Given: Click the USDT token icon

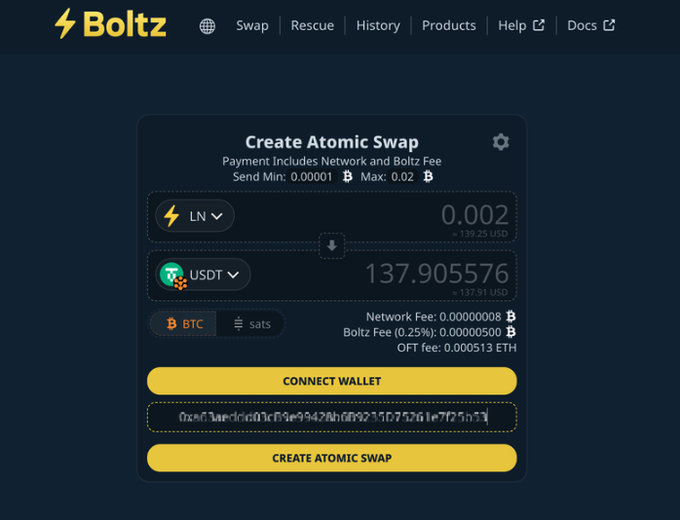Looking at the screenshot, I should [173, 275].
